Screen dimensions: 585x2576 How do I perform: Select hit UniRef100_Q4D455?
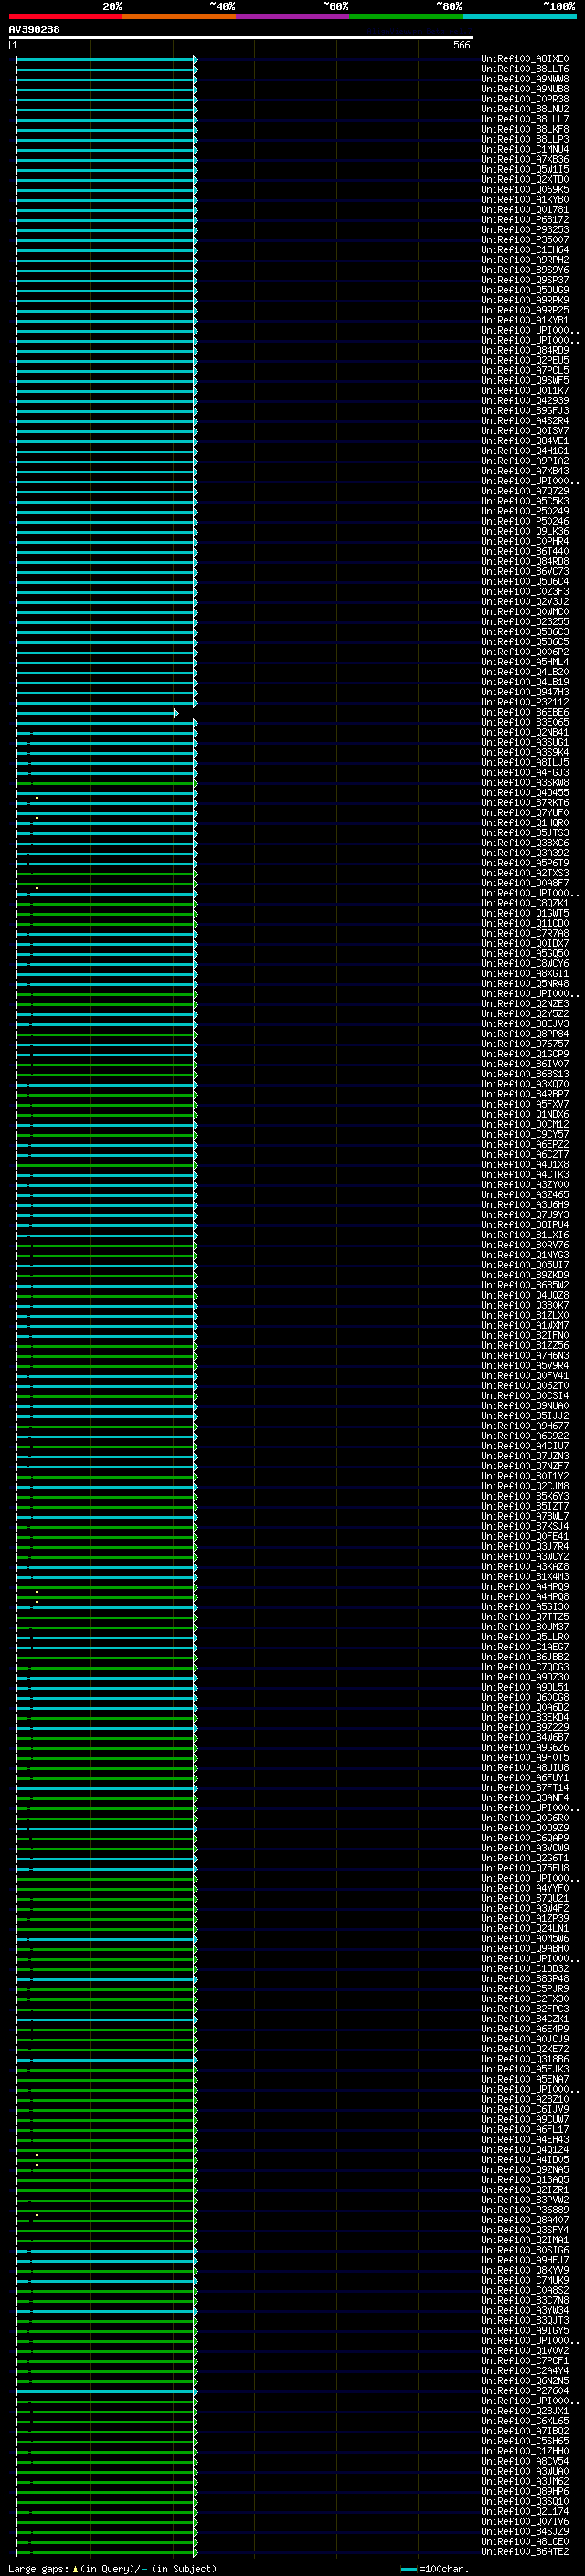(525, 792)
